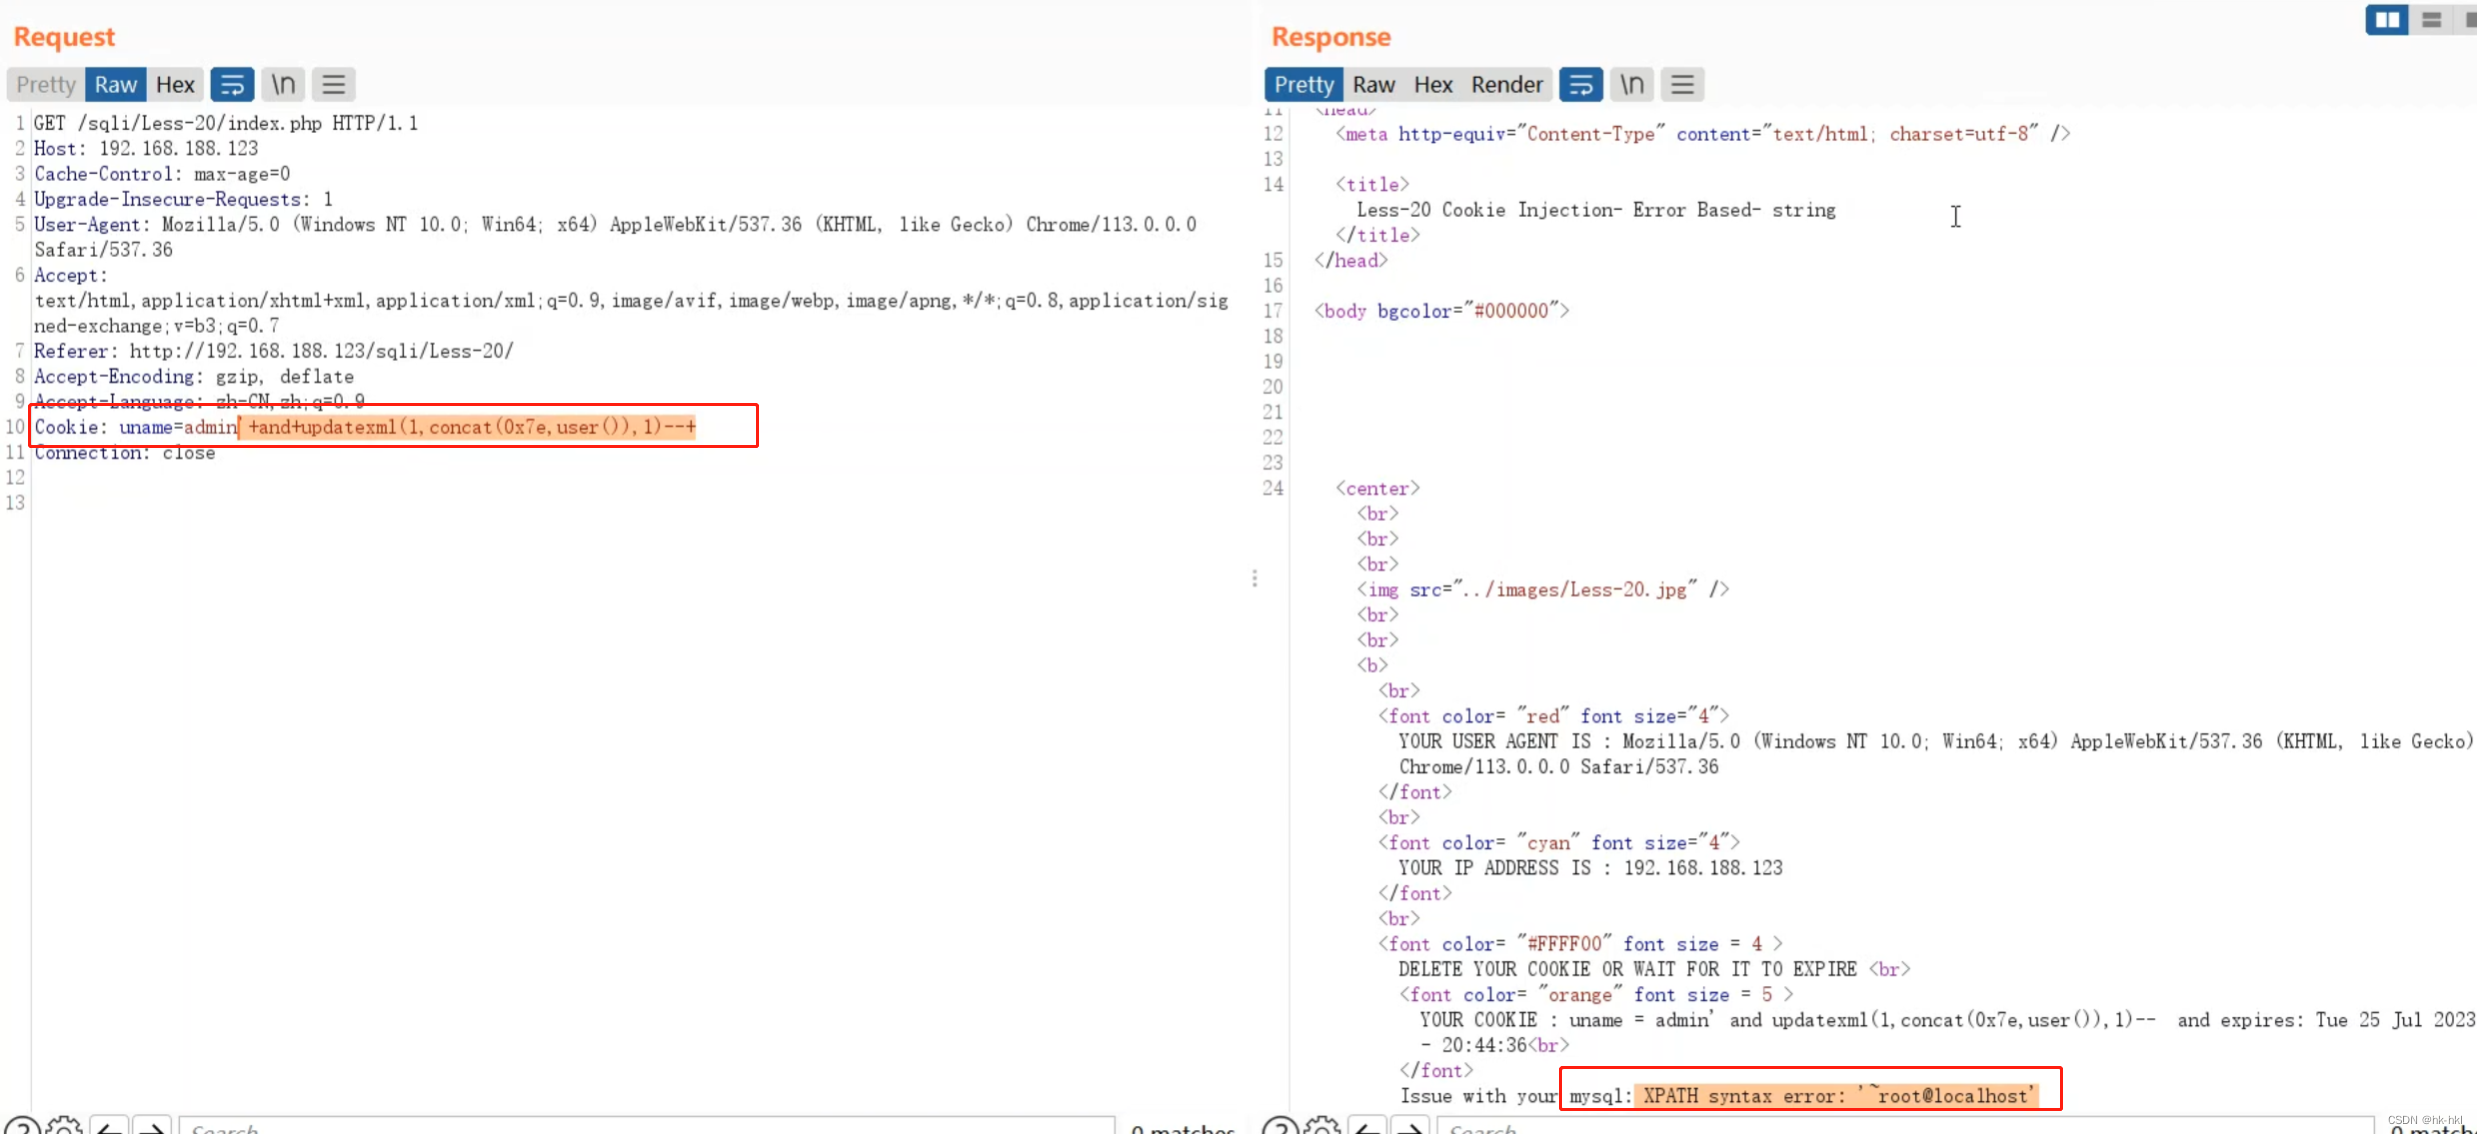Select side-by-side split layout icon
This screenshot has width=2477, height=1134.
pos(2387,20)
